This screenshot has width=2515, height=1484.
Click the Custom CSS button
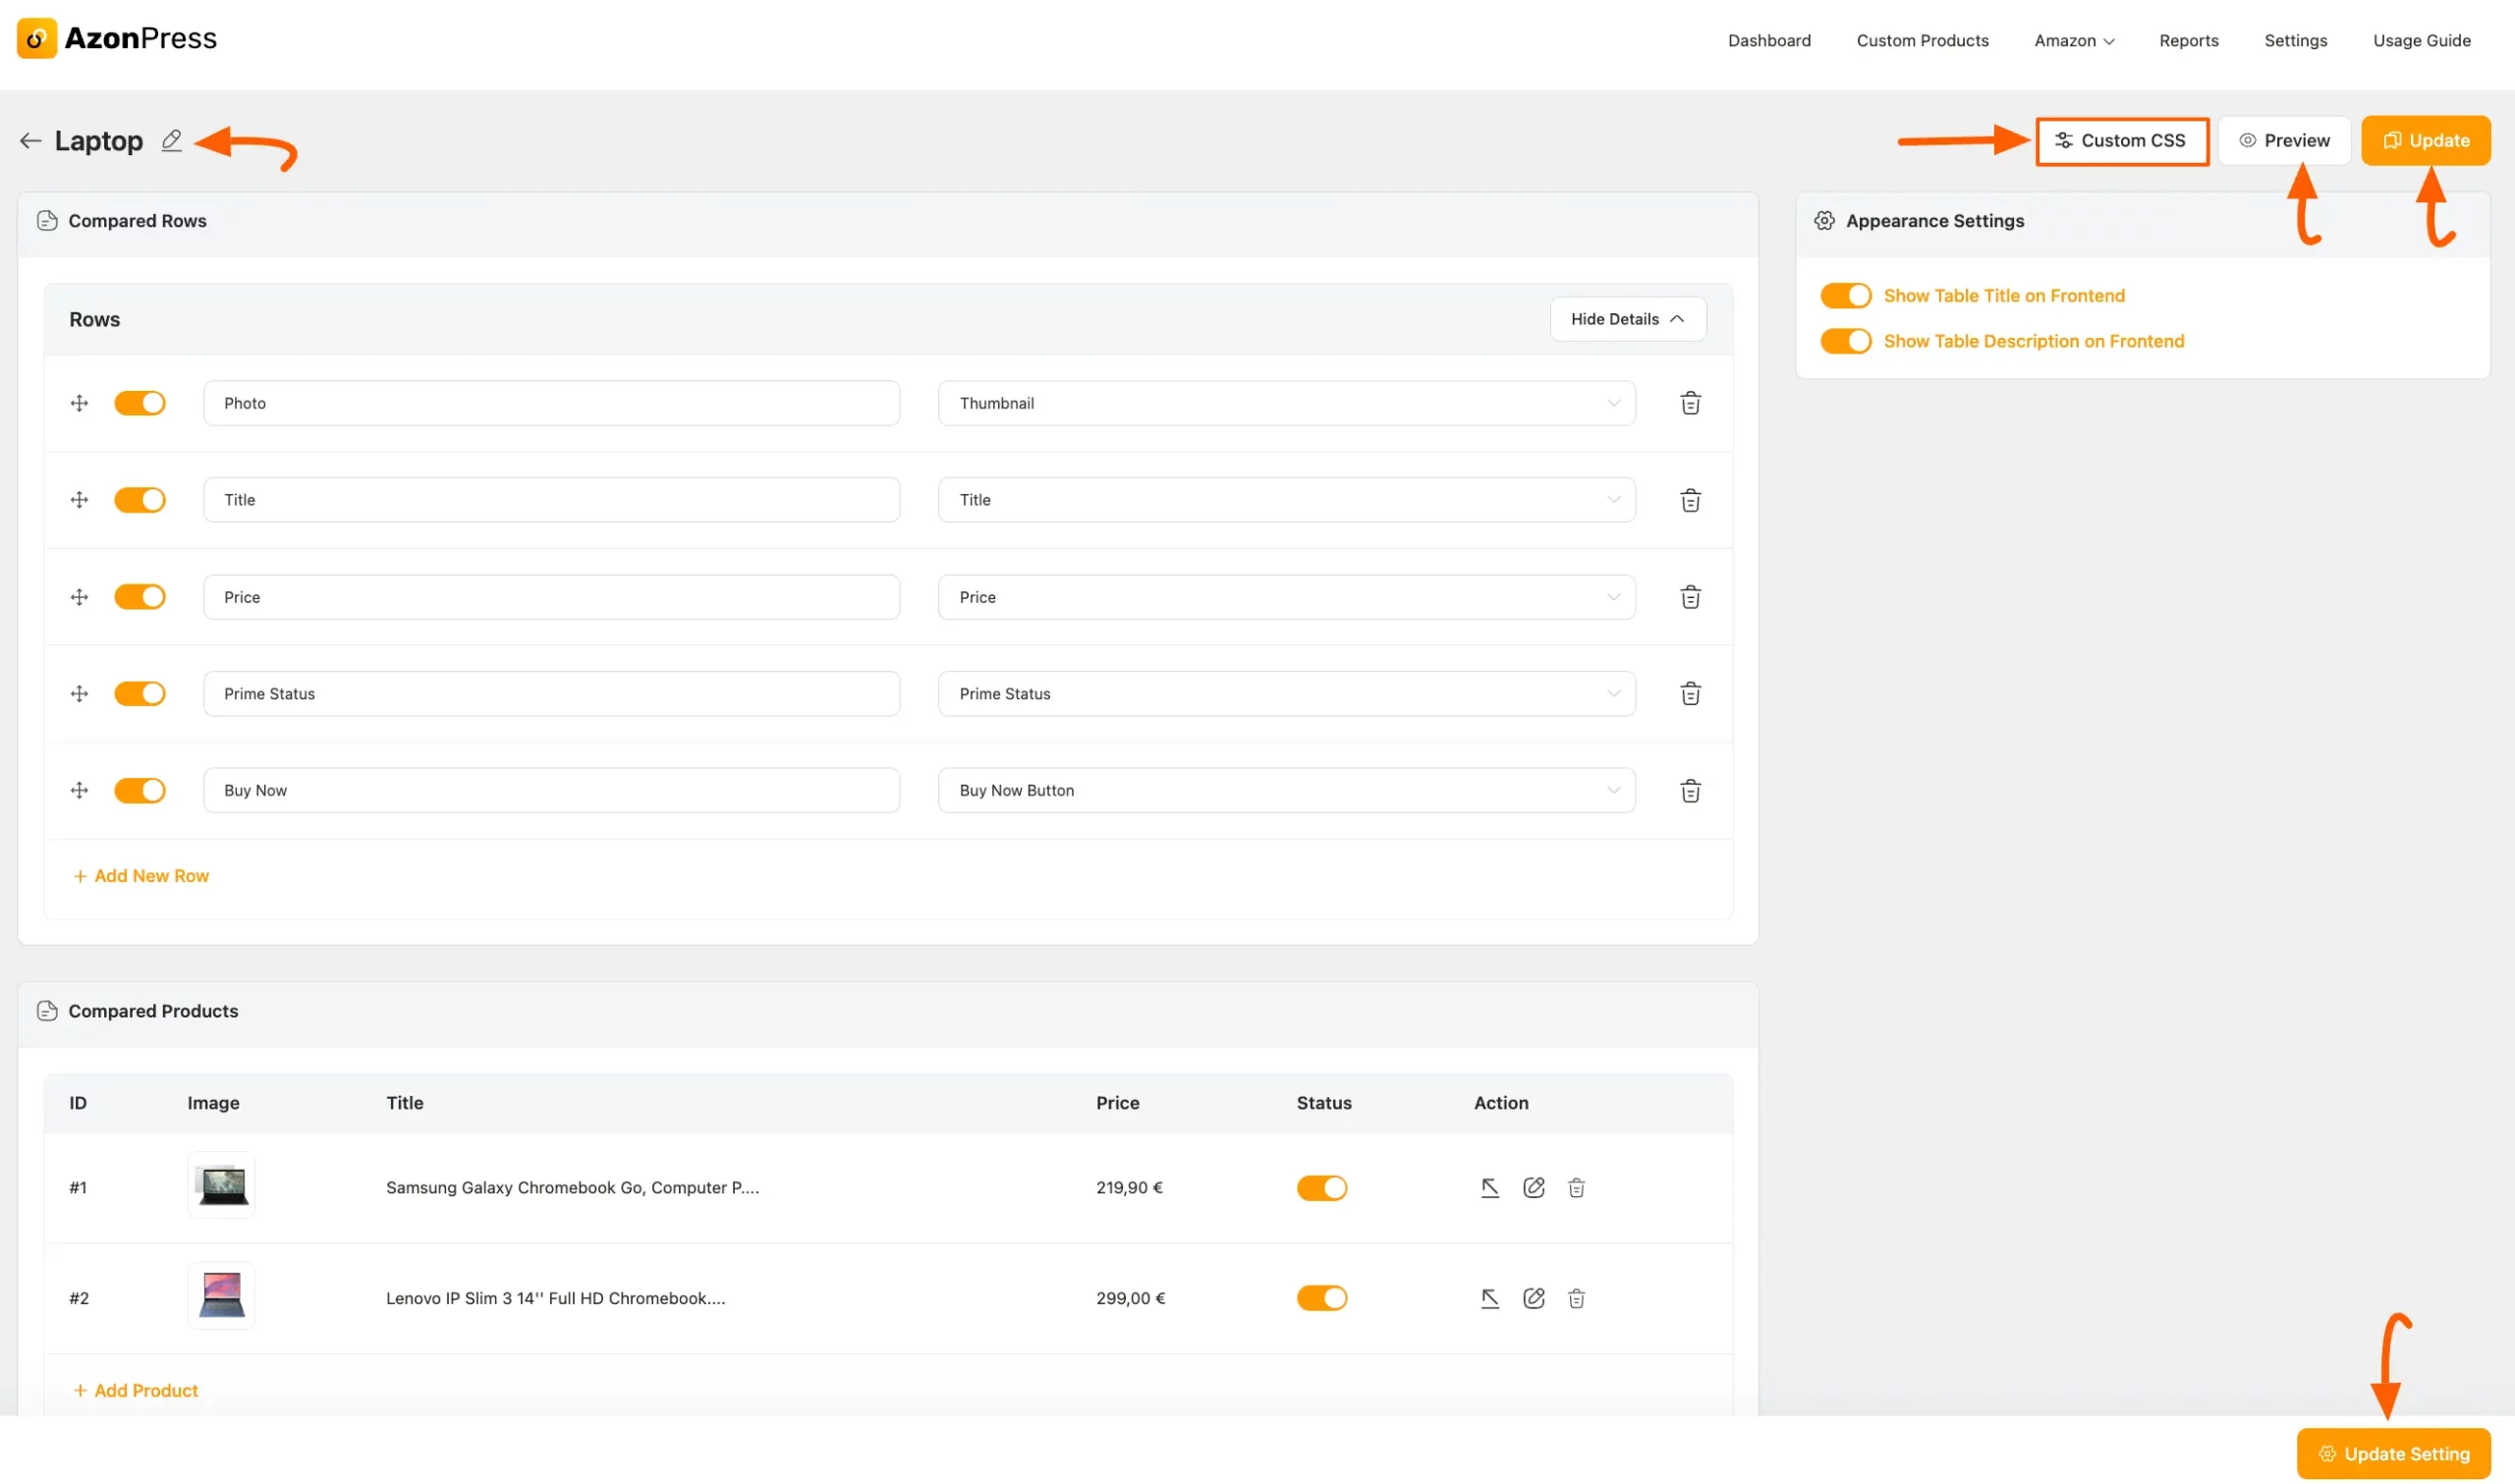coord(2121,141)
